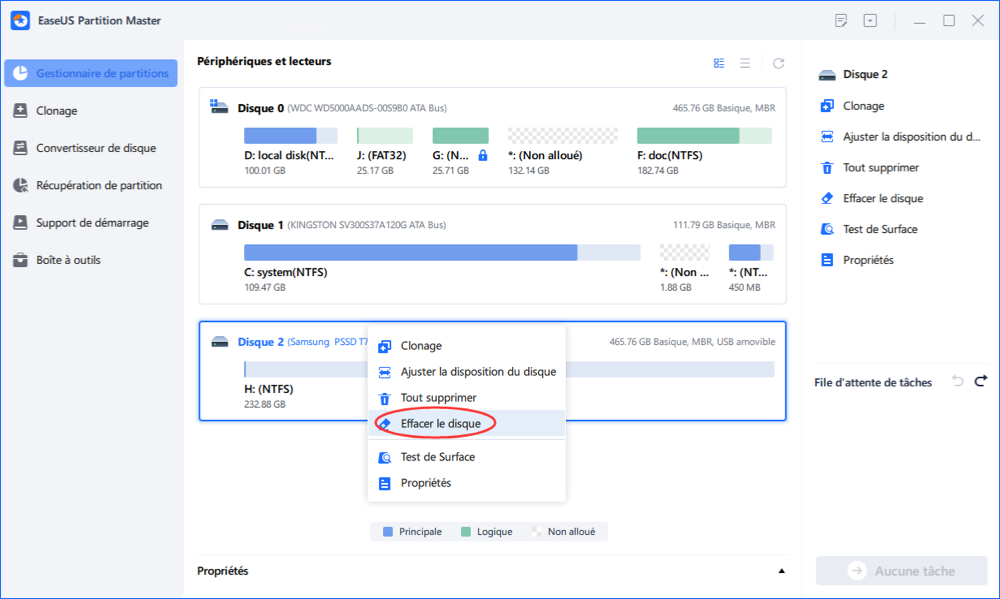Click Ajuster la disposition in the right panel

[901, 137]
